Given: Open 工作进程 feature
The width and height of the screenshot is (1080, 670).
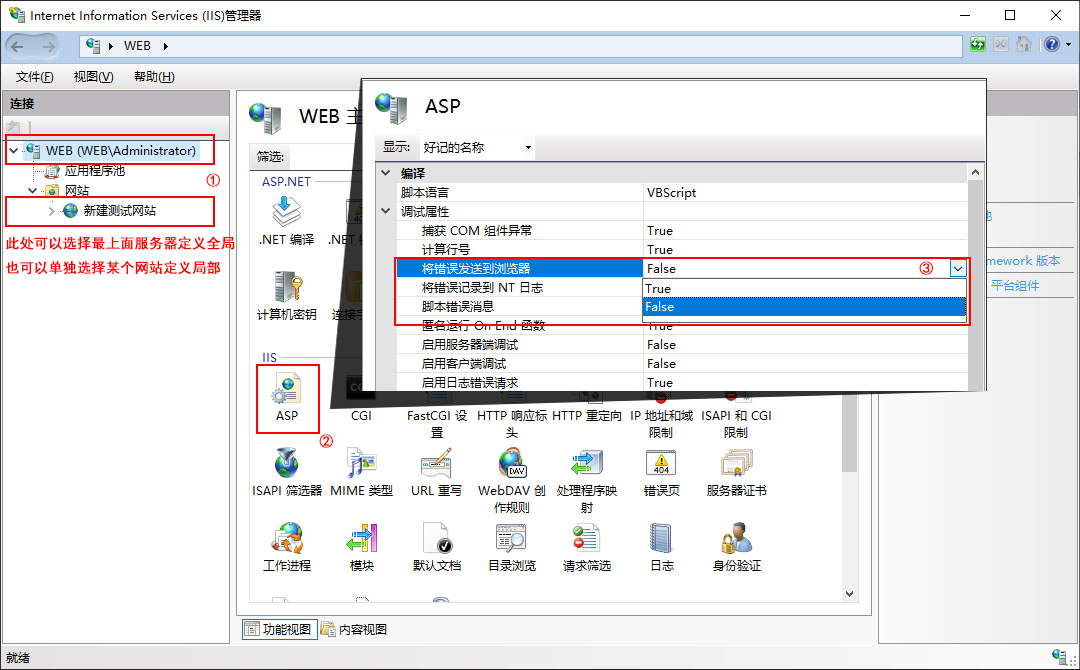Looking at the screenshot, I should pyautogui.click(x=287, y=547).
